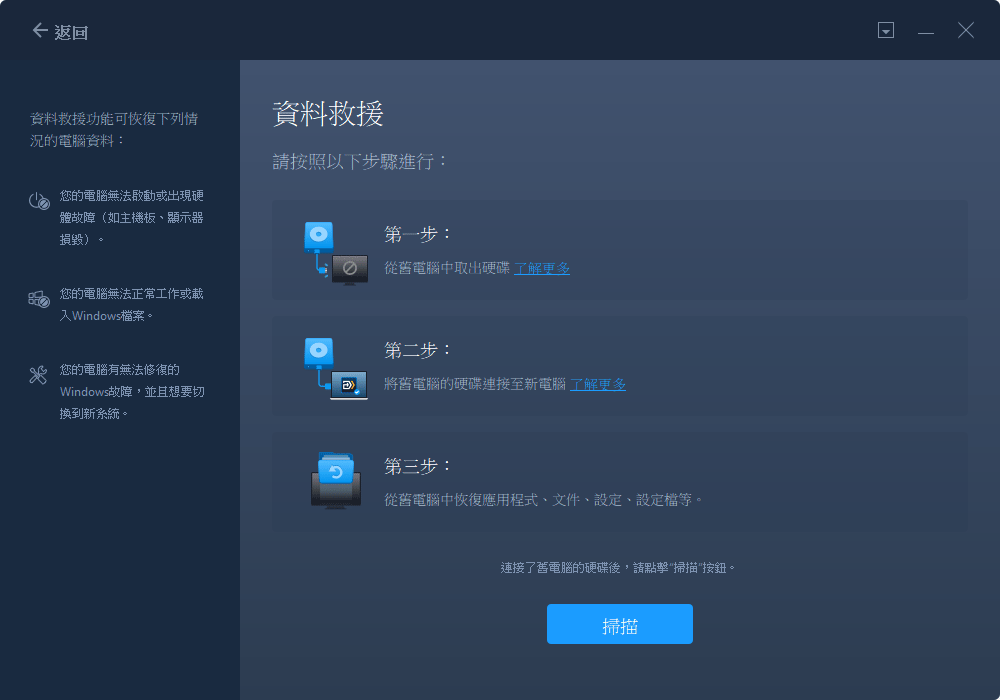Click the Windows load failure sidebar icon

pos(38,297)
